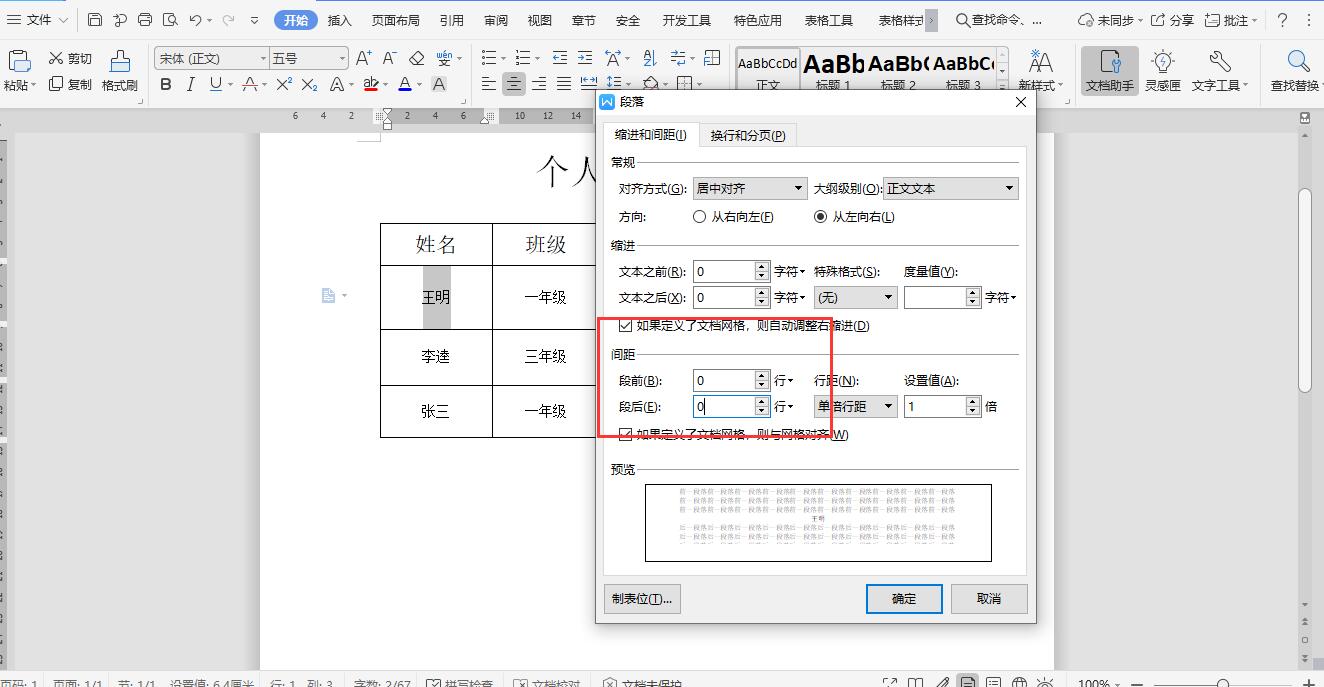
Task: Click the zoom slider handle
Action: point(1222,683)
